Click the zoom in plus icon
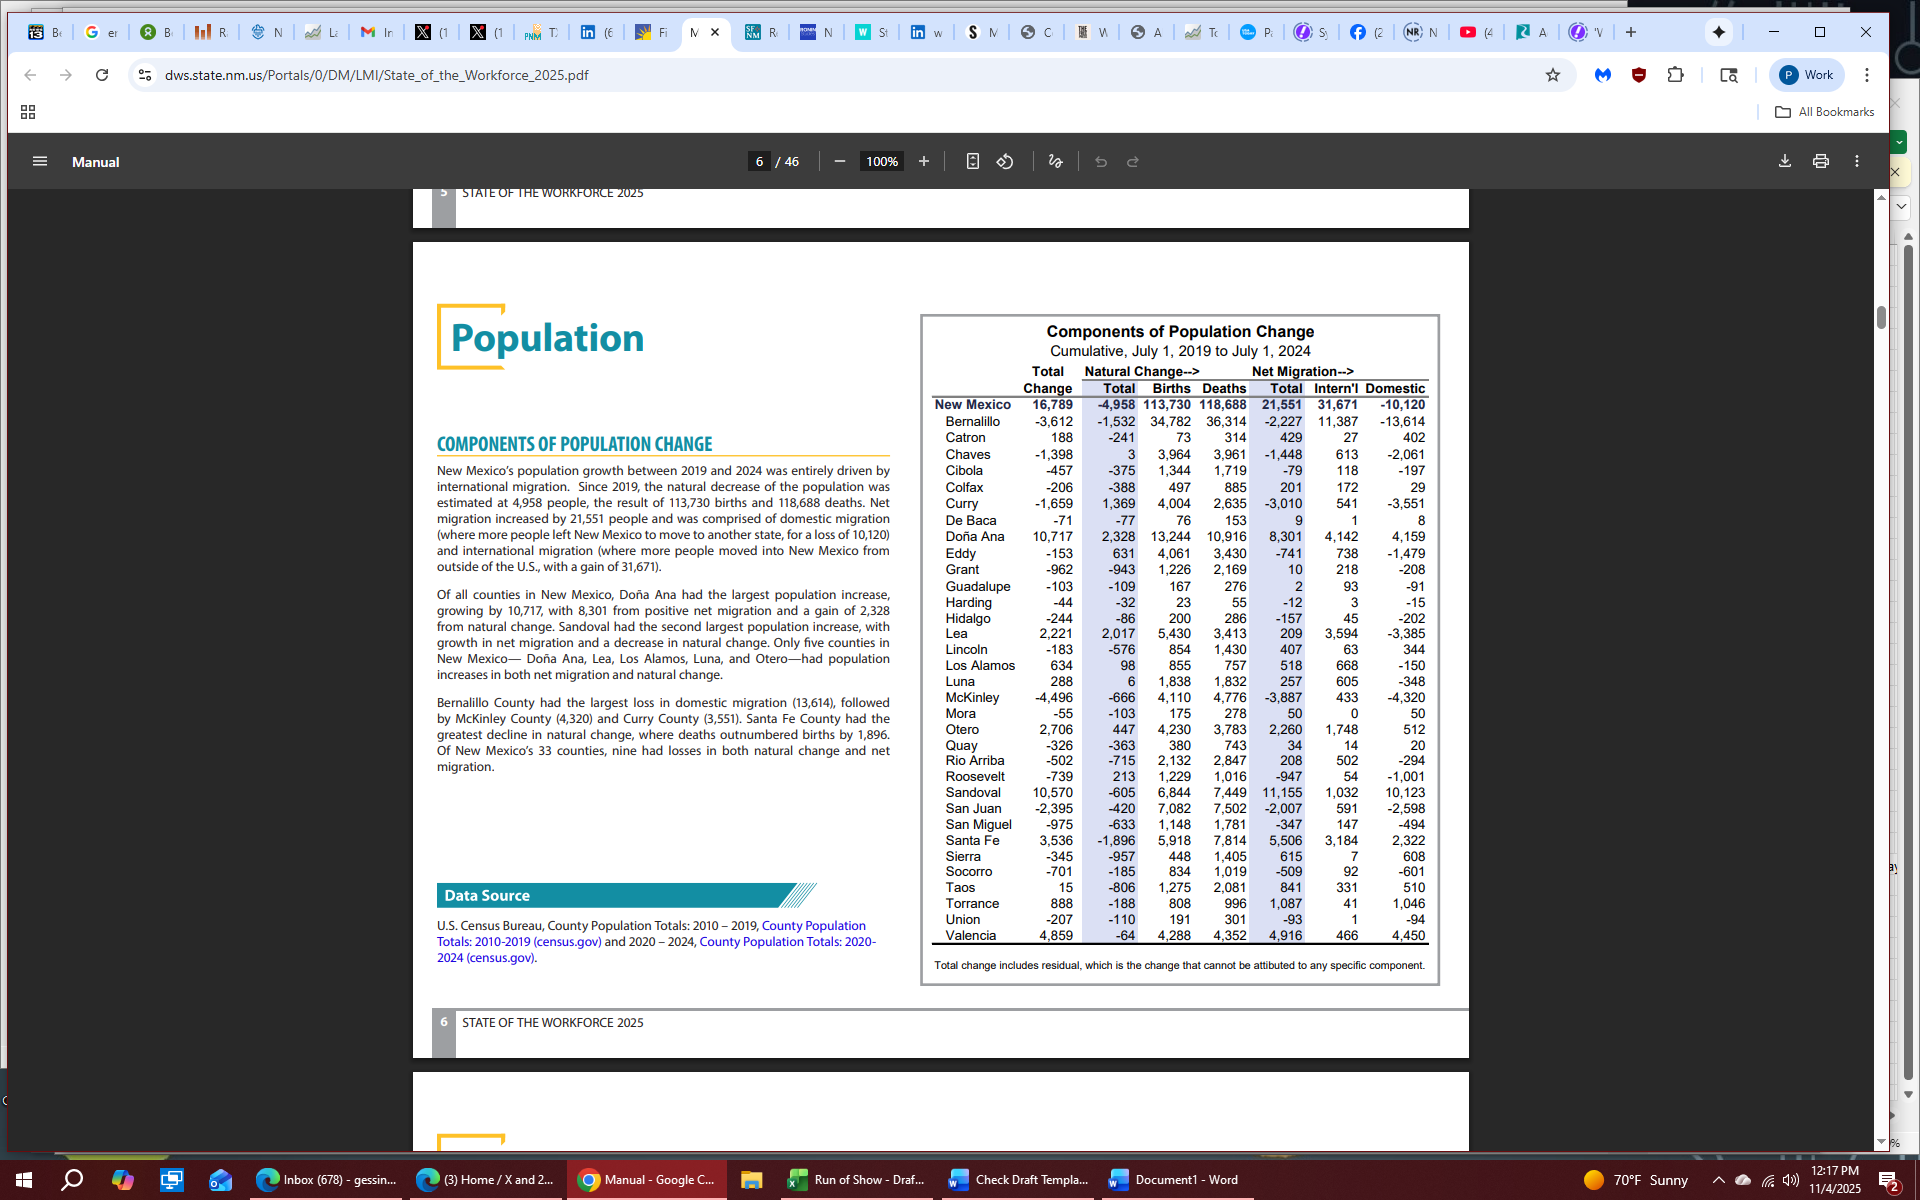The width and height of the screenshot is (1920, 1200). click(x=924, y=161)
